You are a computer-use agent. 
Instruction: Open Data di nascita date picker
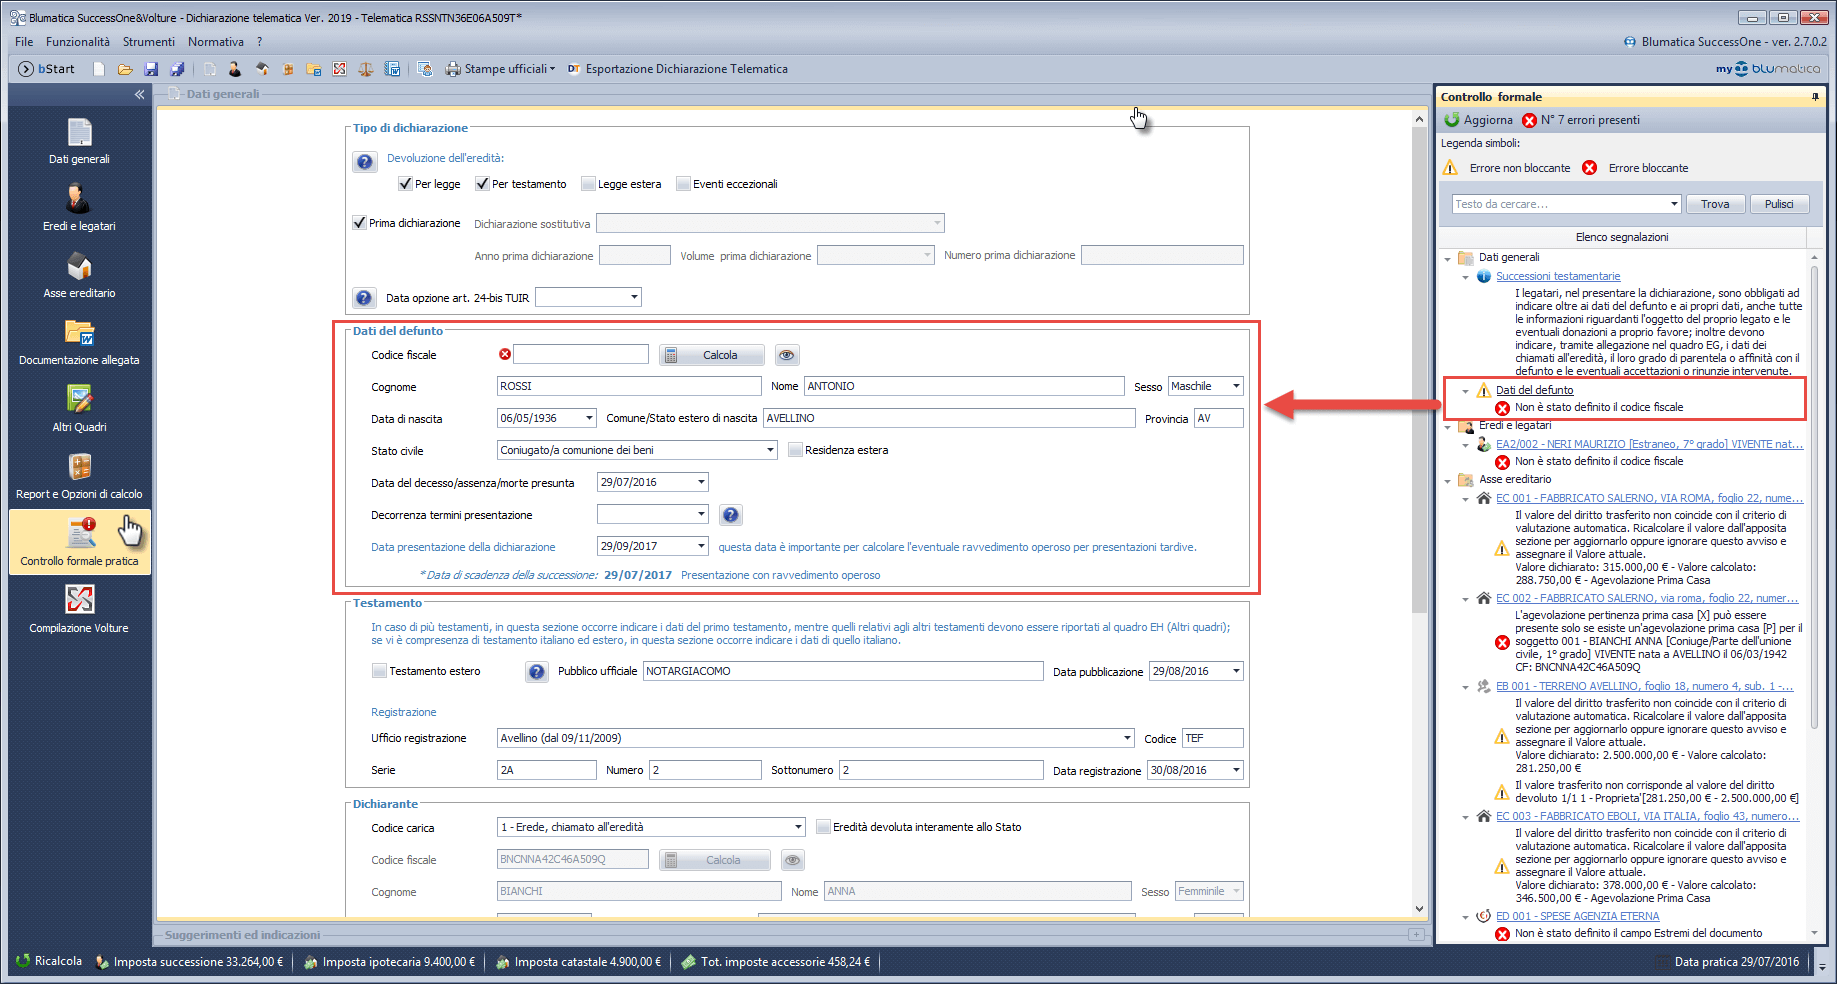589,418
